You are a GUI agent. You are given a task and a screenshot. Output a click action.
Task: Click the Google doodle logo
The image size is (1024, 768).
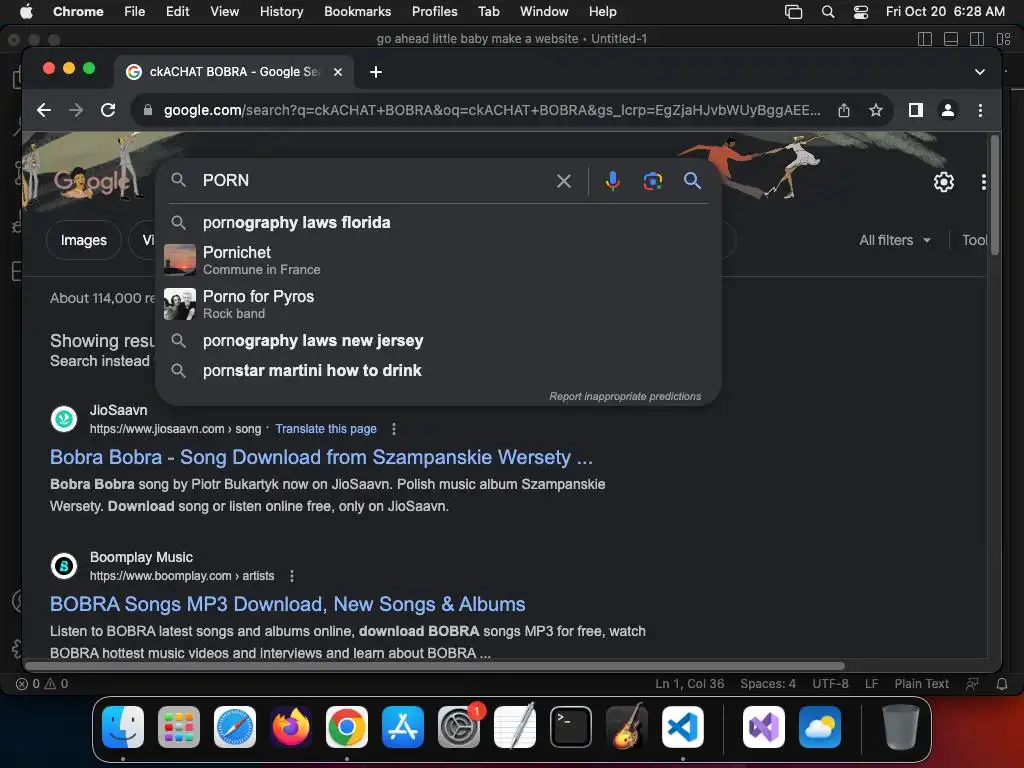(91, 181)
